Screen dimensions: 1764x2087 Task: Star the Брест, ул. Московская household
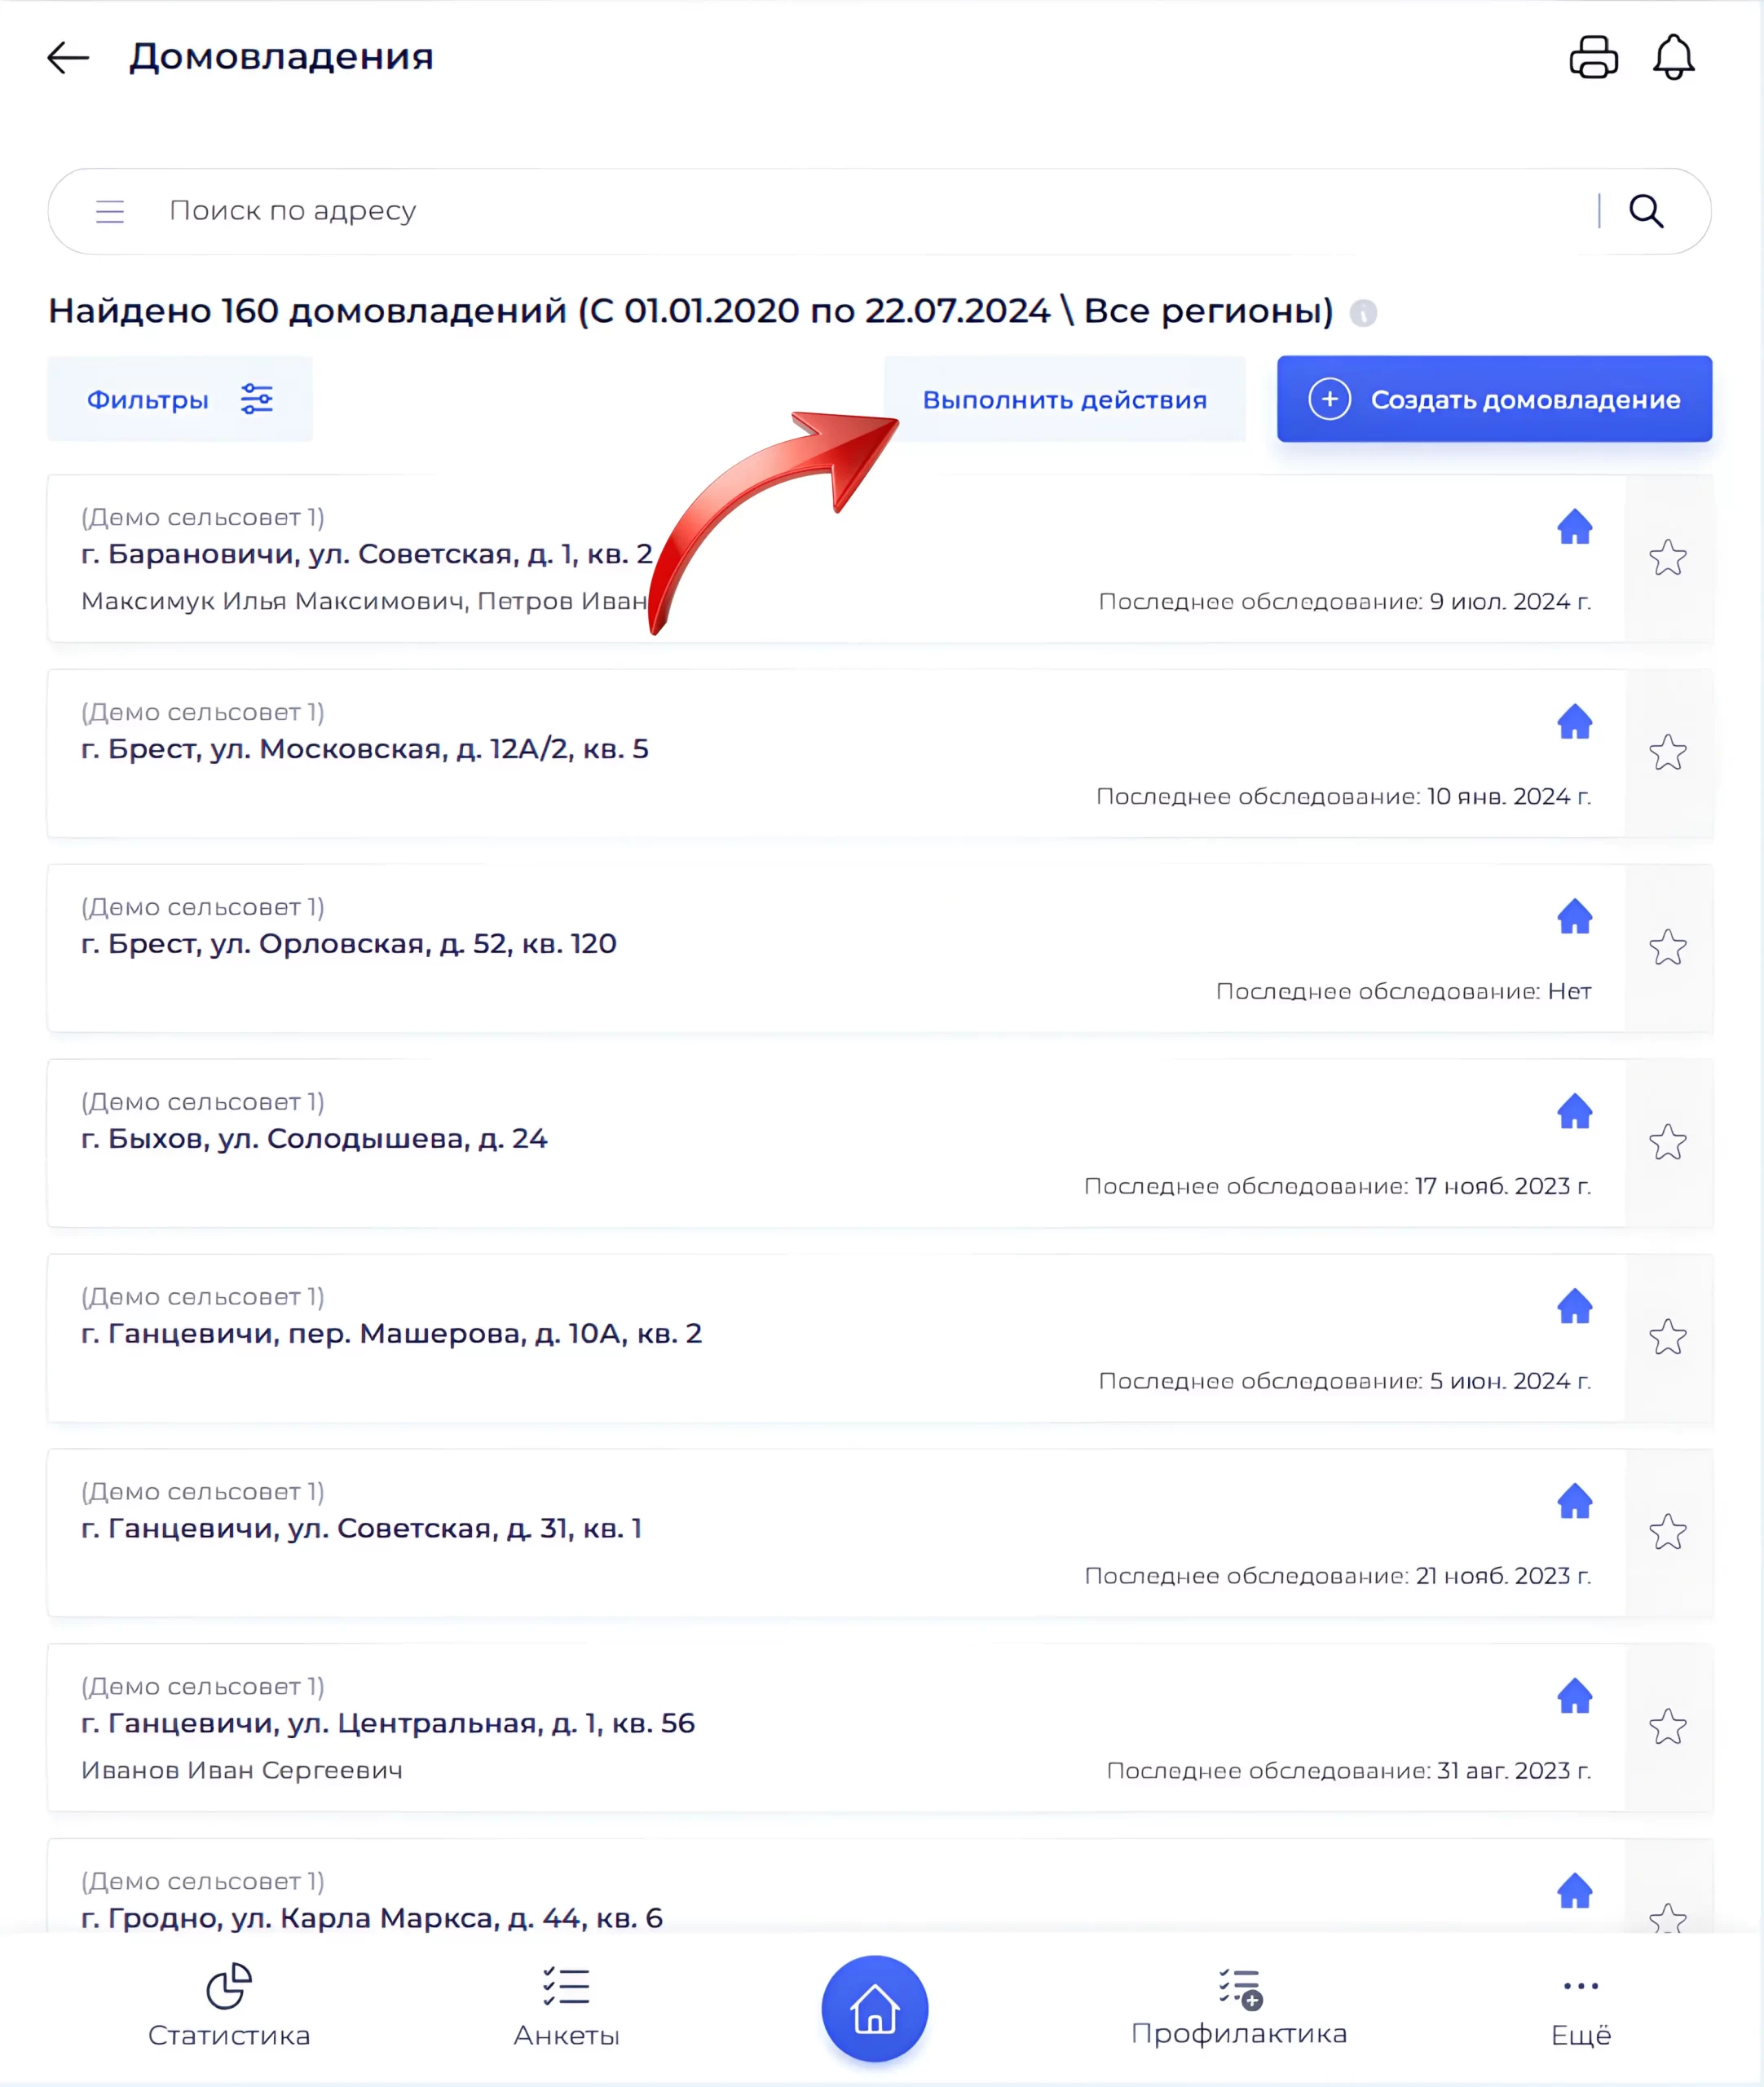click(1668, 753)
